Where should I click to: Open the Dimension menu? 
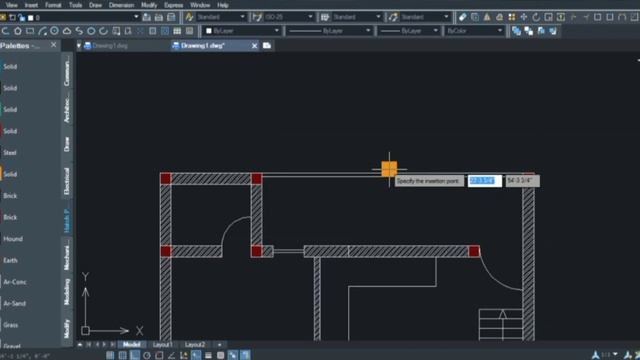point(121,5)
